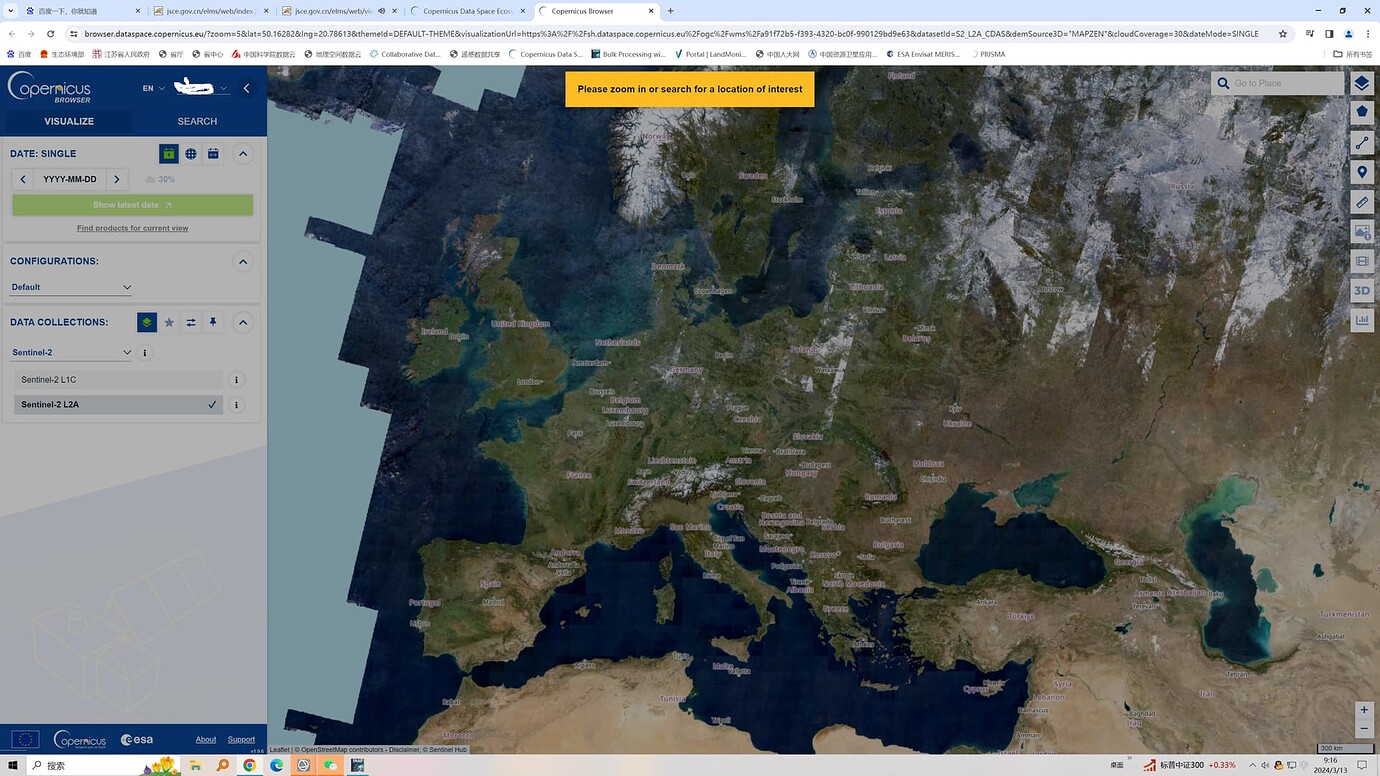Select the measure distance tool

(x=1362, y=142)
